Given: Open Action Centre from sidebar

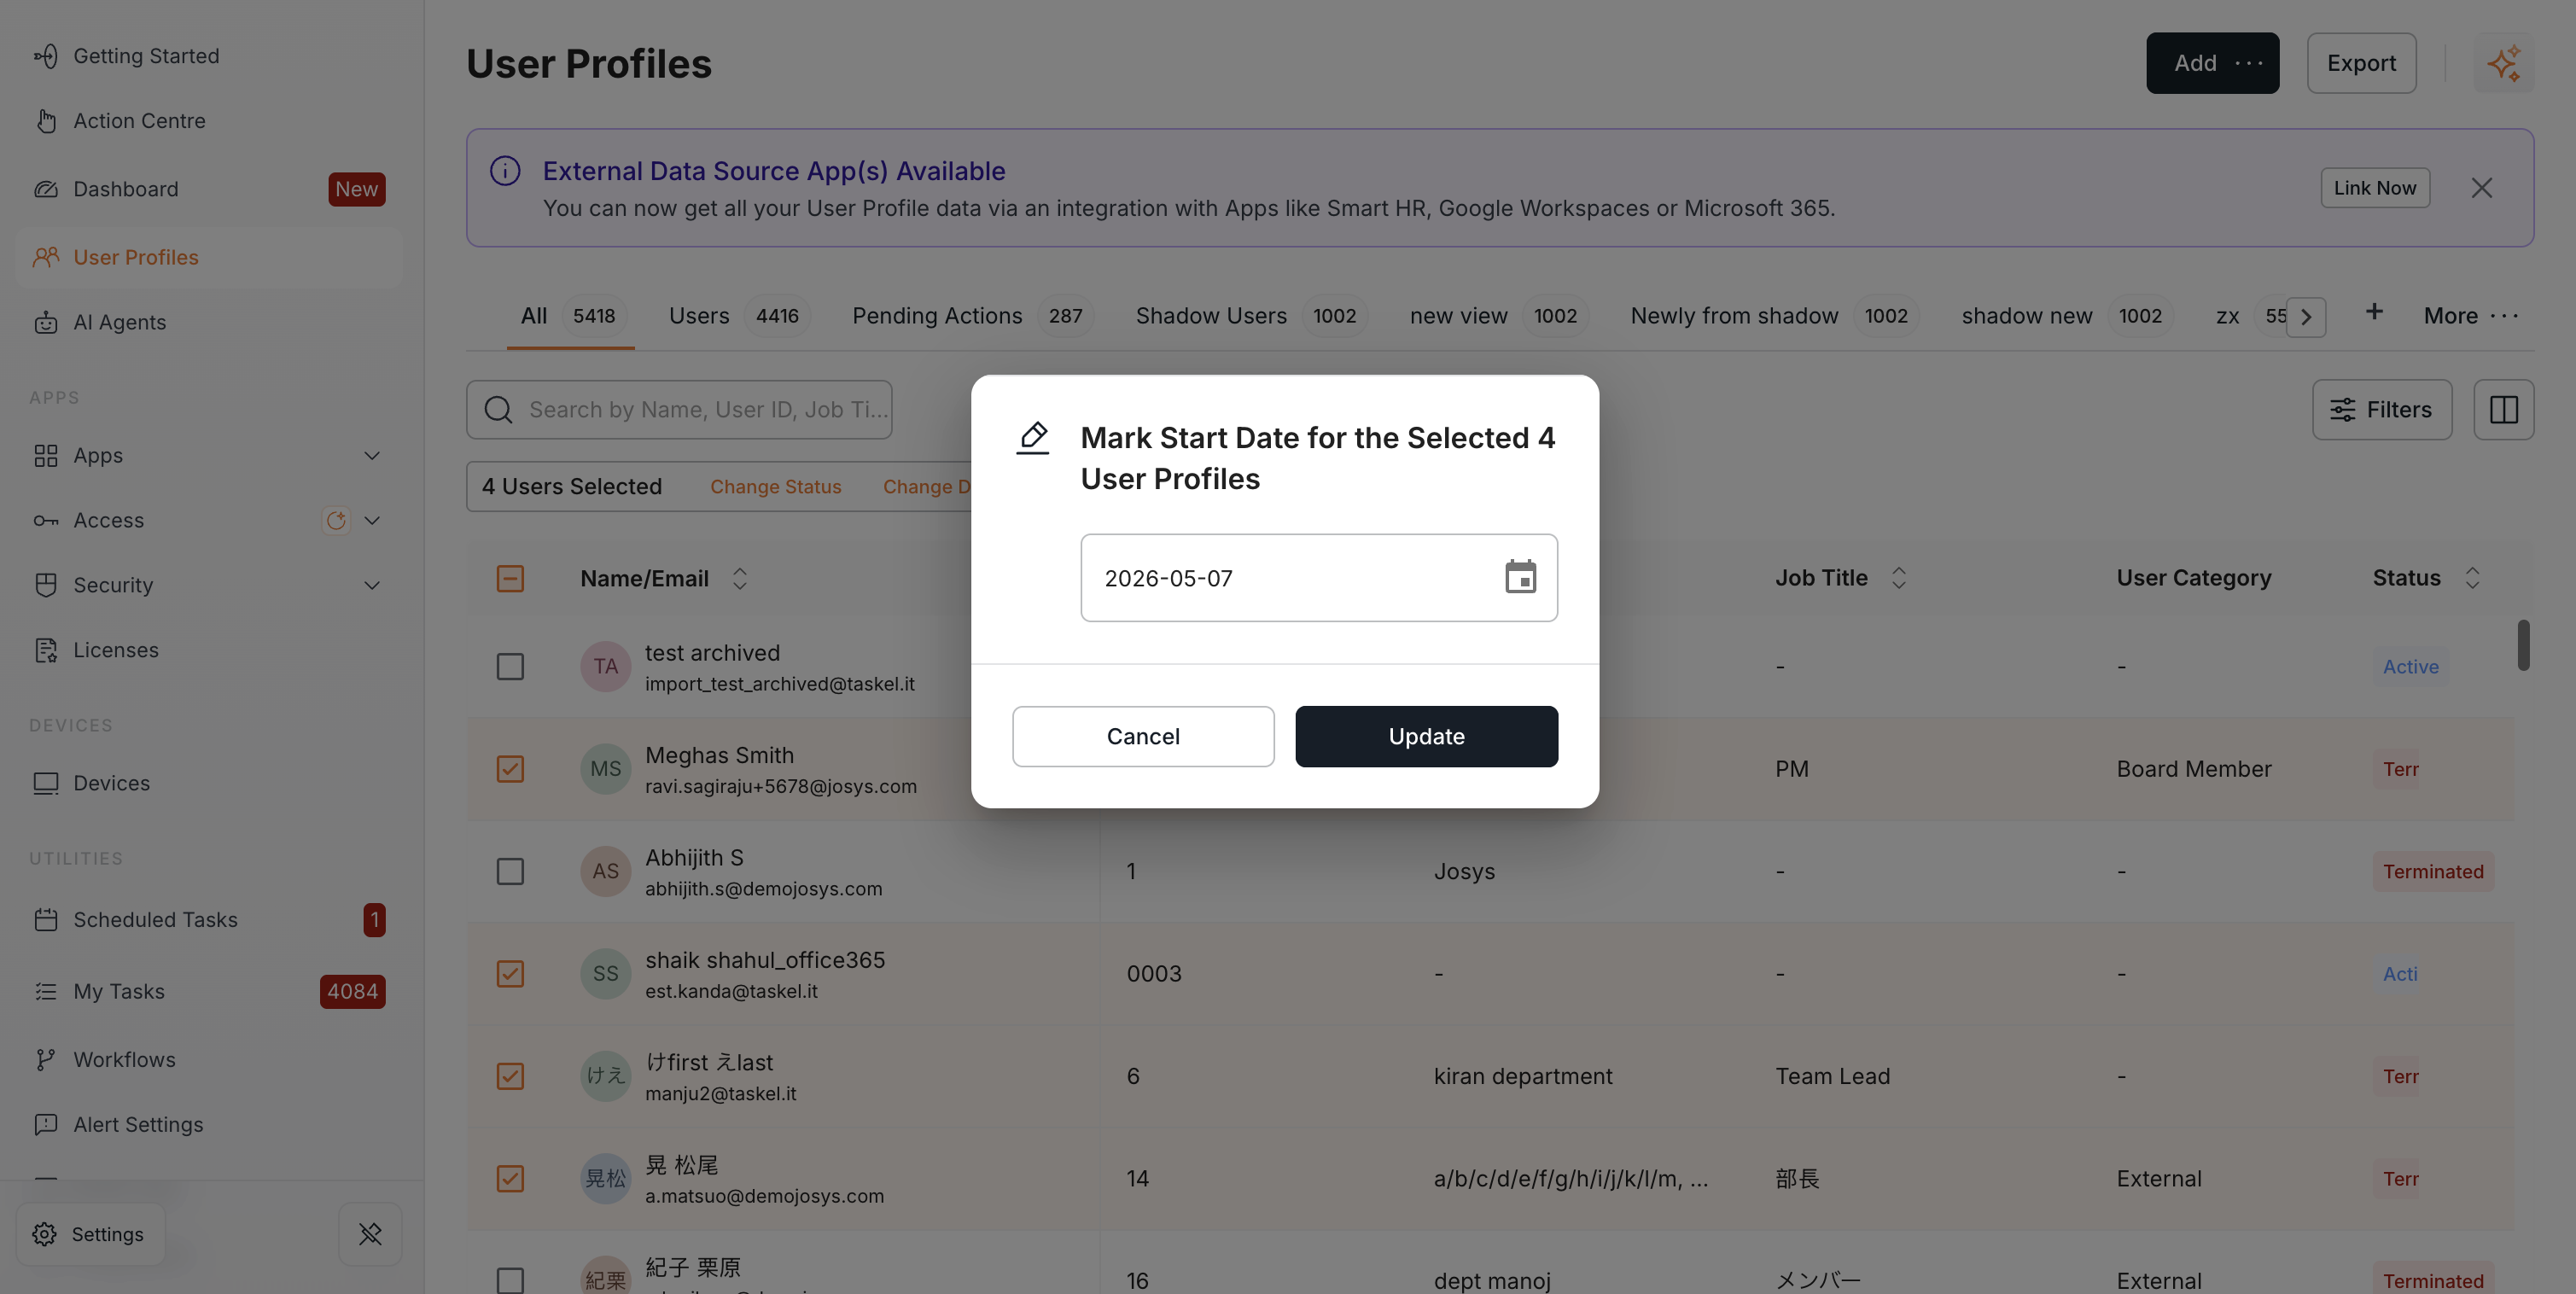Looking at the screenshot, I should tap(139, 121).
